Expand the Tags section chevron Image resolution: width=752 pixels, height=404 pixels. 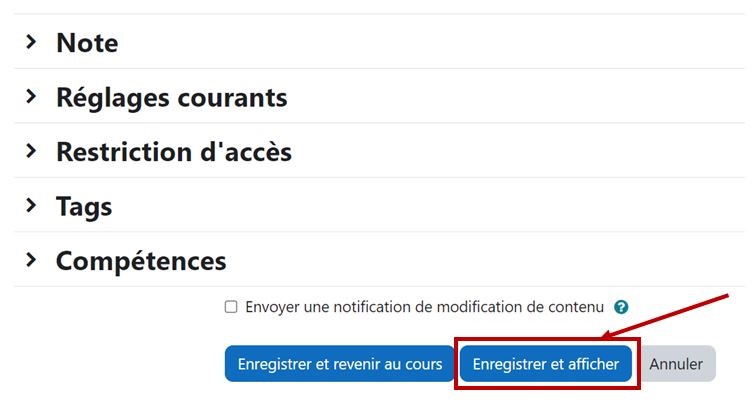[31, 206]
